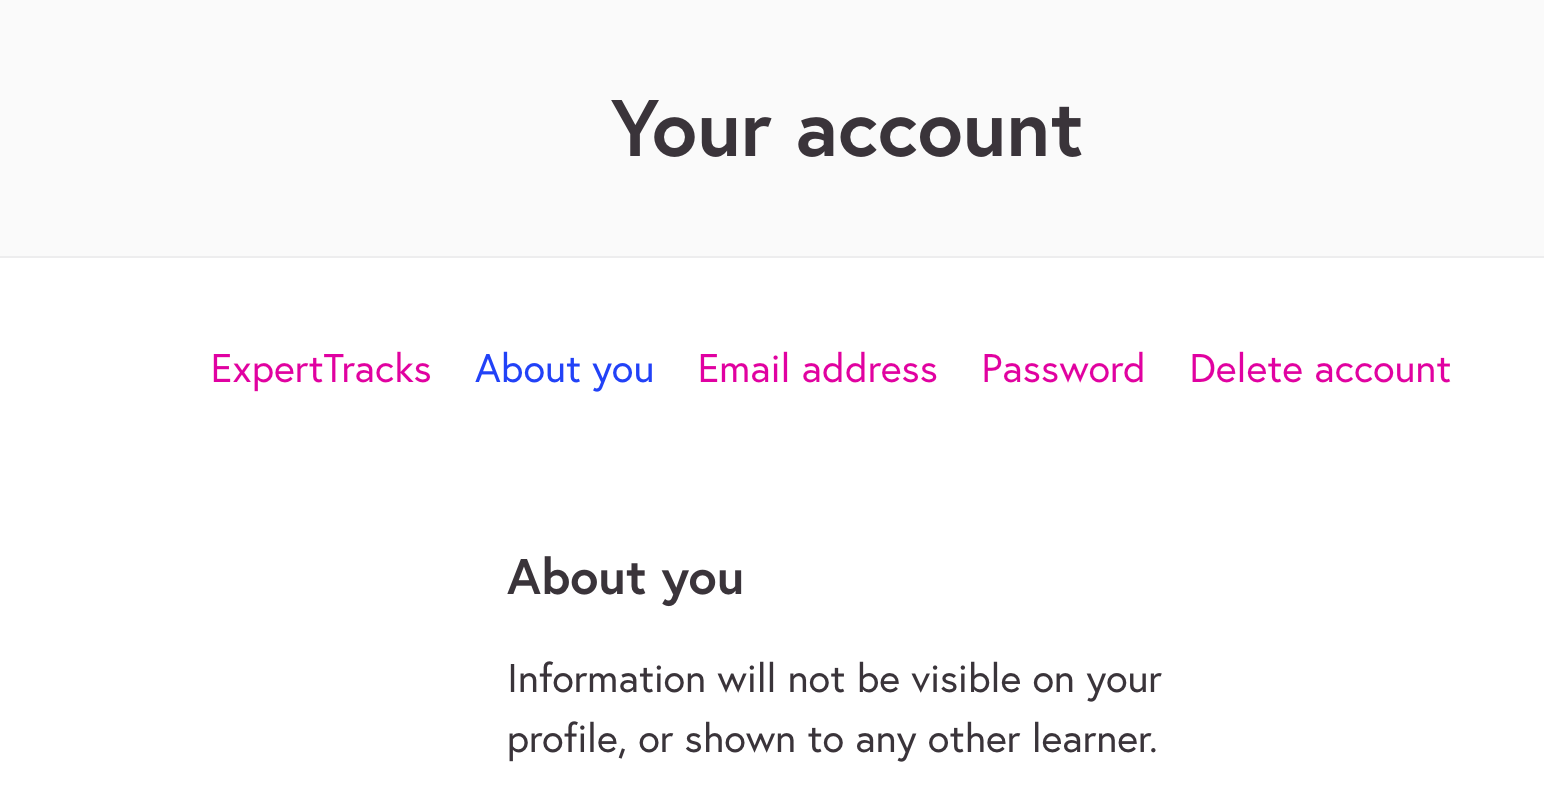Click "address" in the Email address link
The width and height of the screenshot is (1544, 798).
869,369
